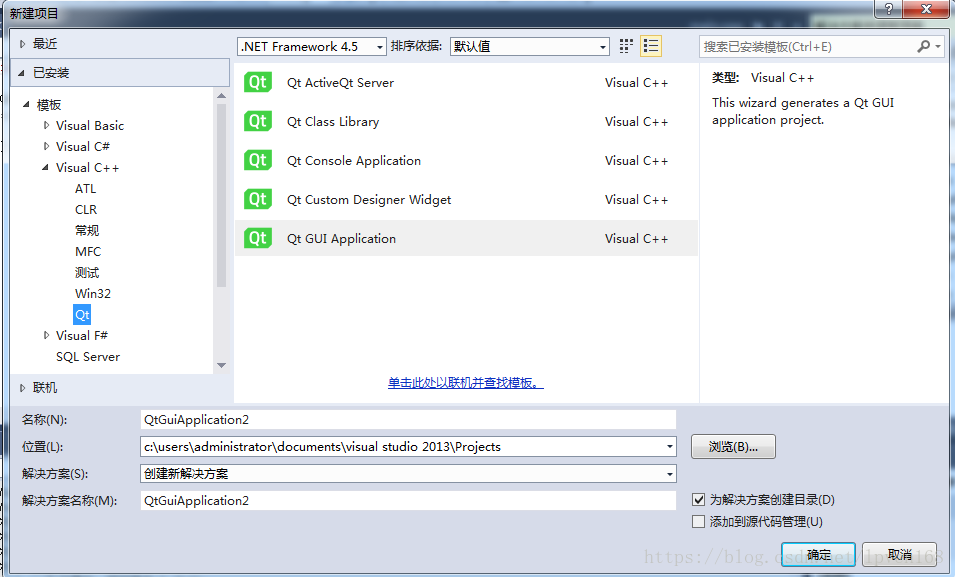This screenshot has height=577, width=955.
Task: Click the search installed templates field
Action: [807, 46]
